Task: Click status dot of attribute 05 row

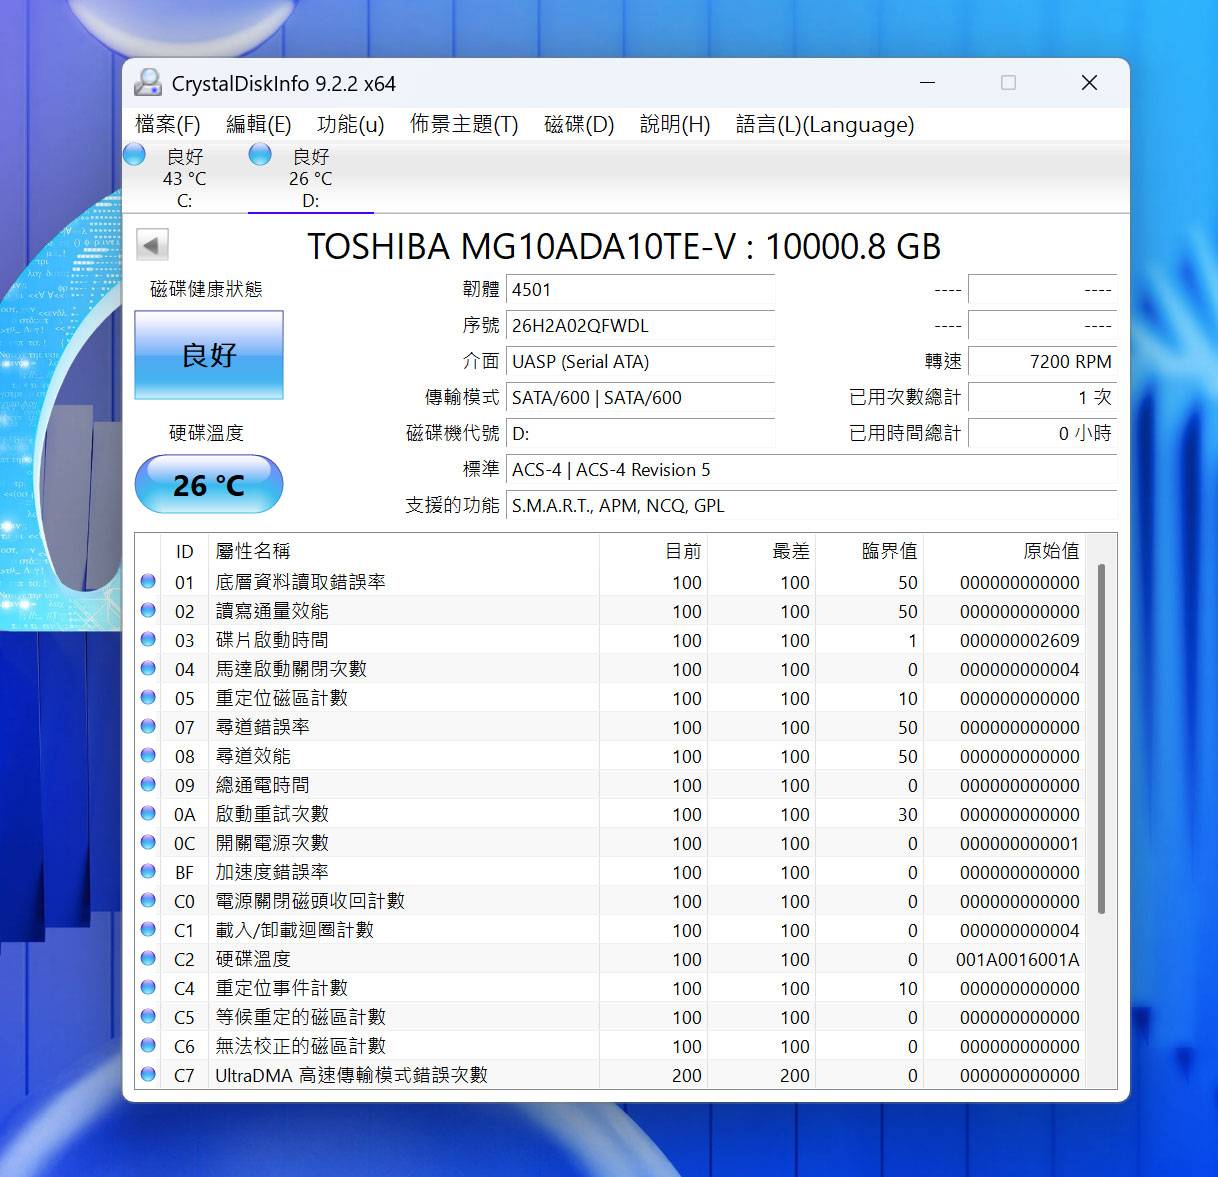Action: click(148, 697)
